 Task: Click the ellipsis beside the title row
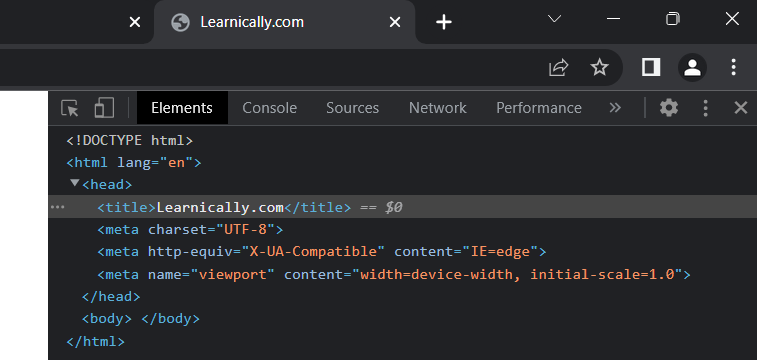[x=57, y=207]
